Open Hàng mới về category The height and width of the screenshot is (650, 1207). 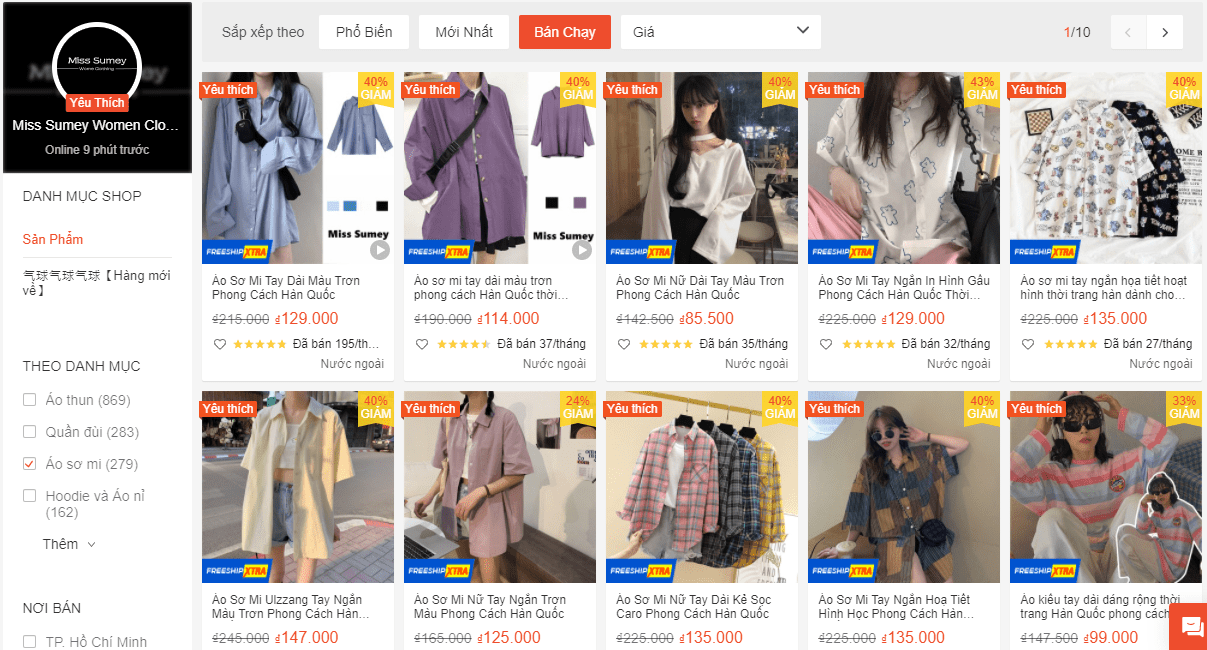[97, 283]
